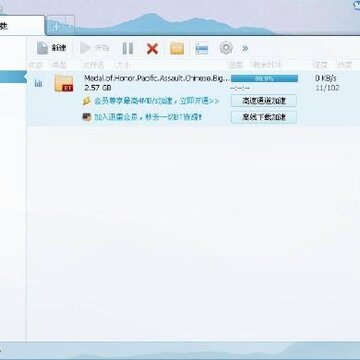This screenshot has height=360, width=360.
Task: Open settings via the gear icon
Action: point(226,48)
